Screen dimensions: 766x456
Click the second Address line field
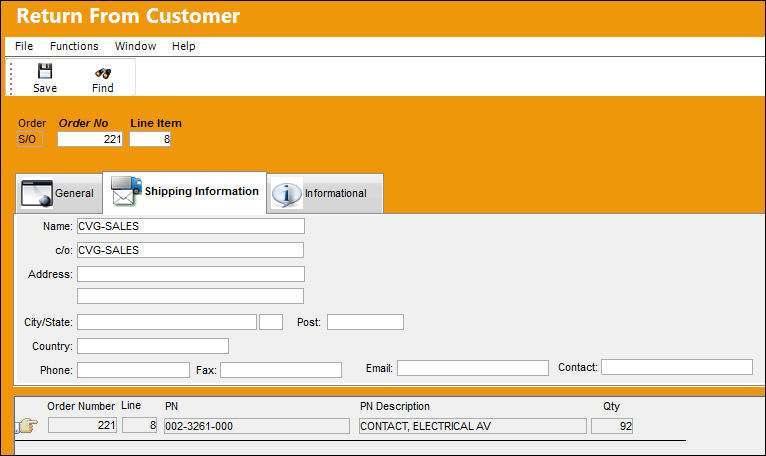190,296
